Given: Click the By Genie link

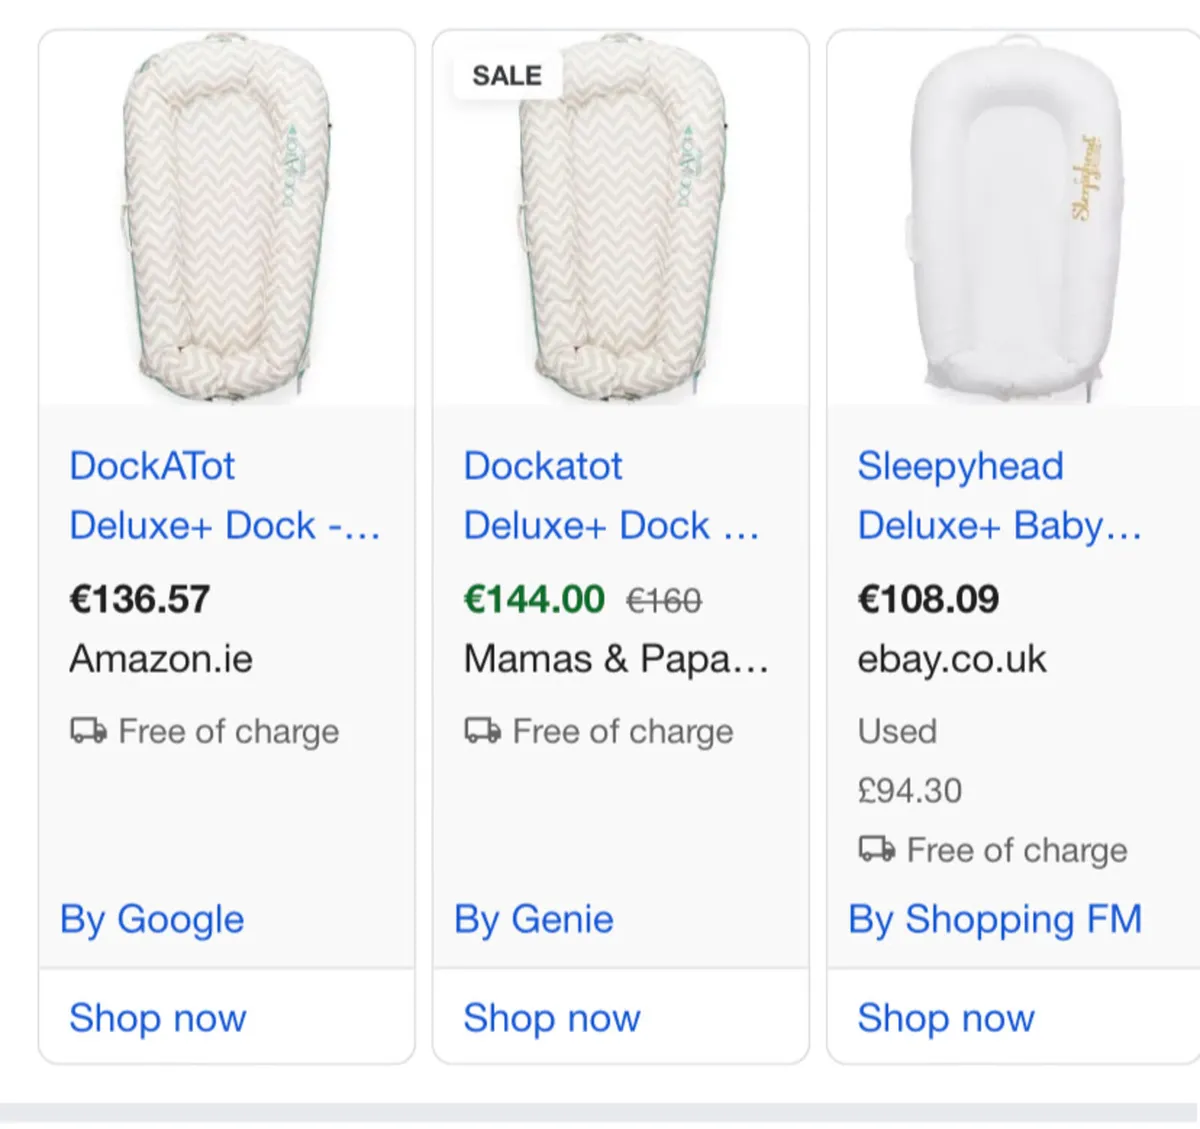Looking at the screenshot, I should point(534,919).
